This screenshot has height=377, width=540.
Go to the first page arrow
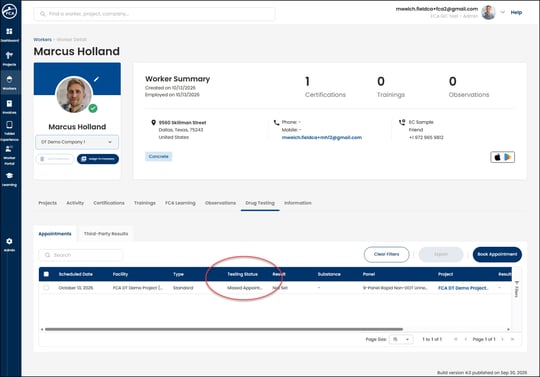coord(456,339)
